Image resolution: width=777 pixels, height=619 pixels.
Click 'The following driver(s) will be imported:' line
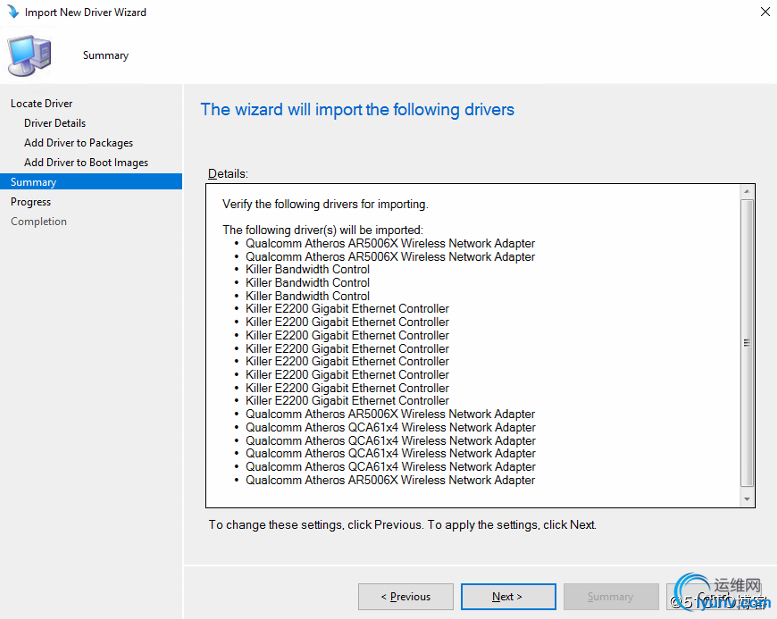[x=323, y=230]
